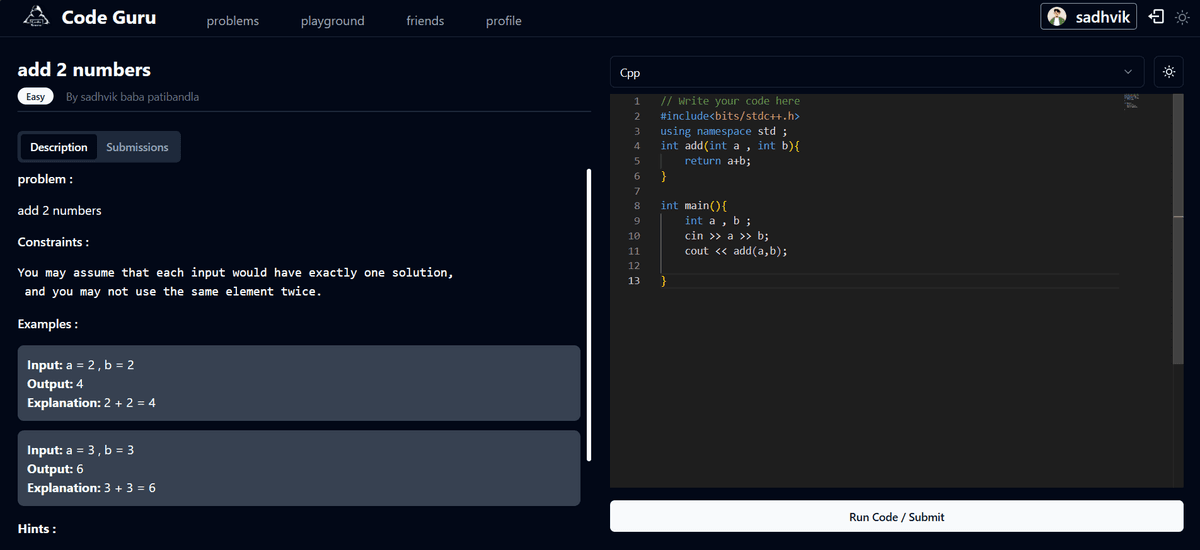Toggle editor theme with the sun button
The height and width of the screenshot is (550, 1200).
[1168, 72]
